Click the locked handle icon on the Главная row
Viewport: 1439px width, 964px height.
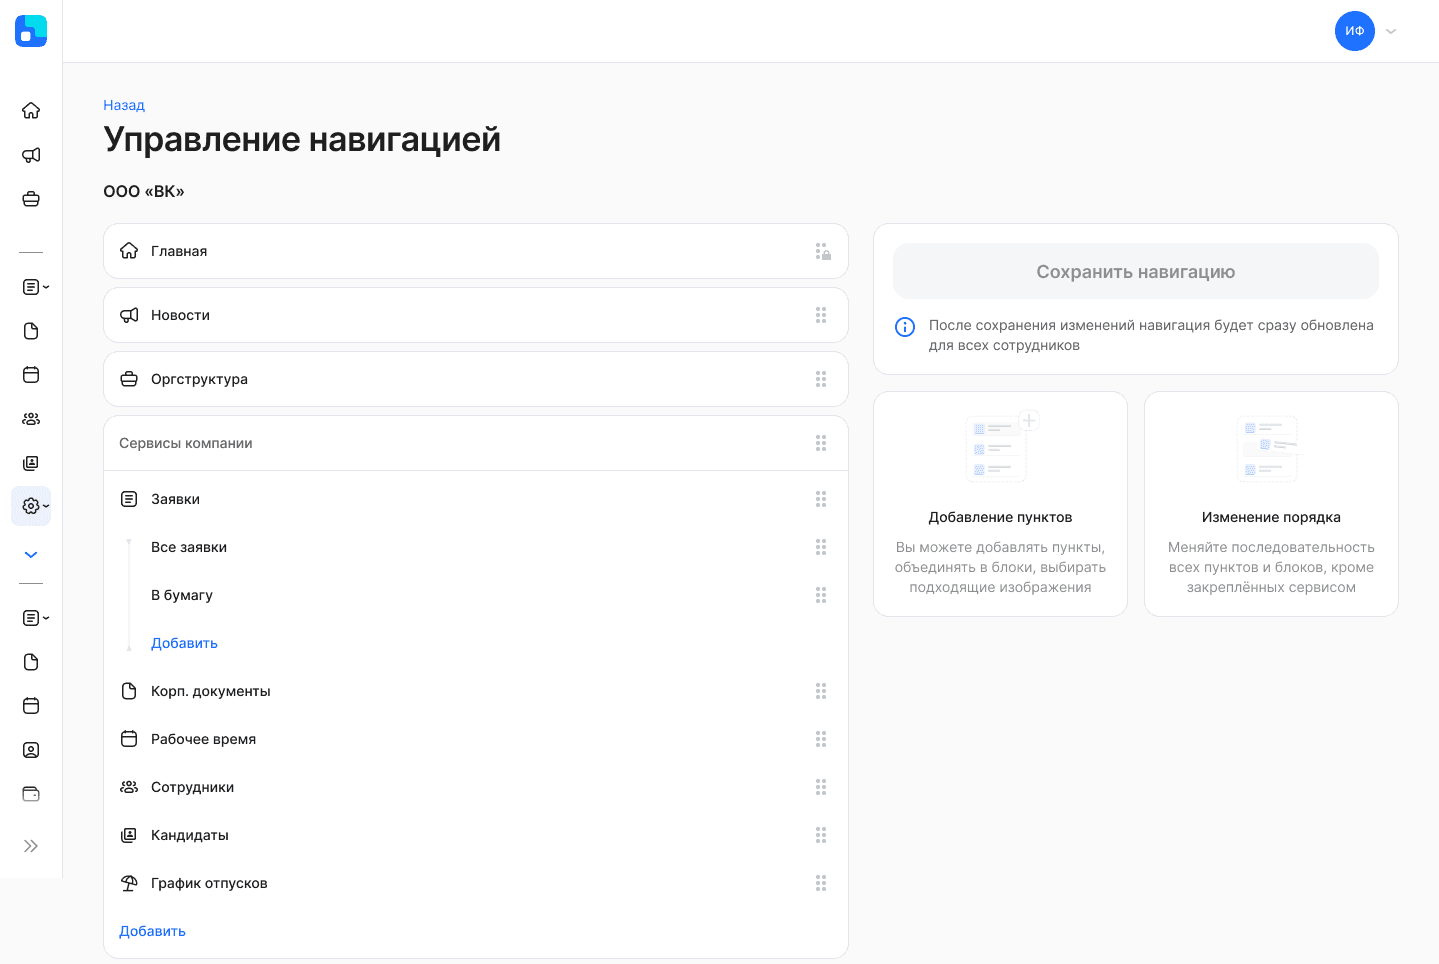click(x=822, y=252)
